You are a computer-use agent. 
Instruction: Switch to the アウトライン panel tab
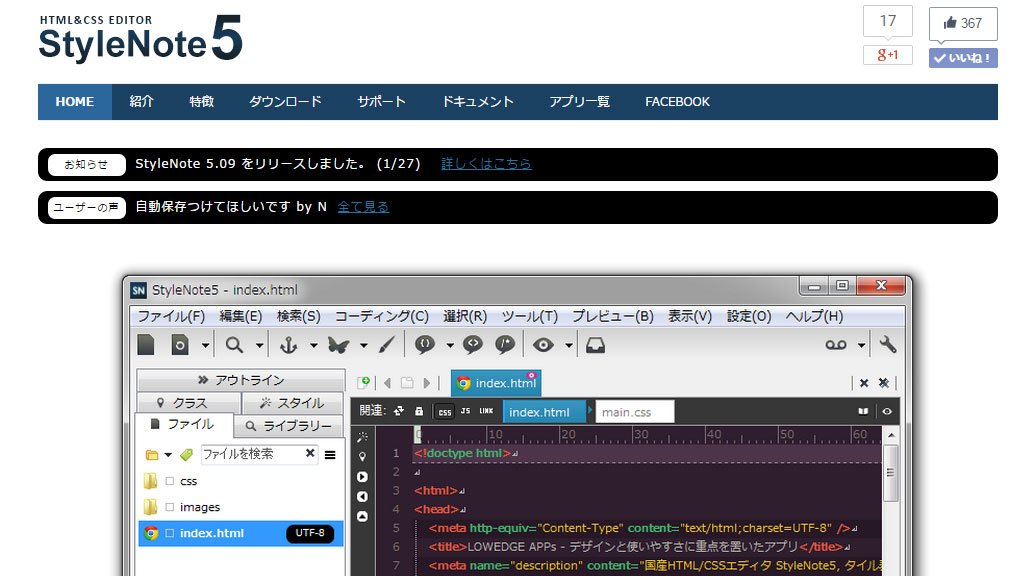[x=241, y=380]
